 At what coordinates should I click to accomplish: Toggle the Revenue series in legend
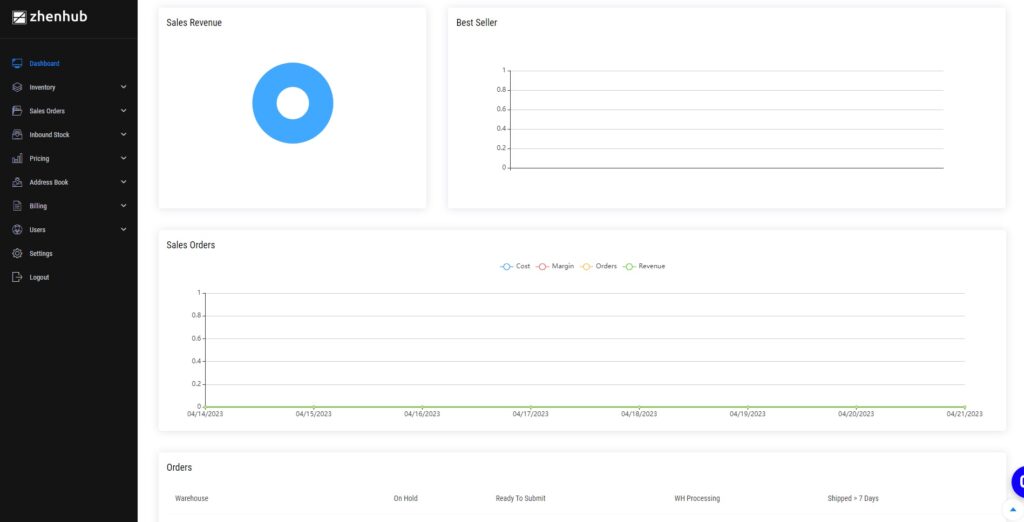(x=645, y=267)
